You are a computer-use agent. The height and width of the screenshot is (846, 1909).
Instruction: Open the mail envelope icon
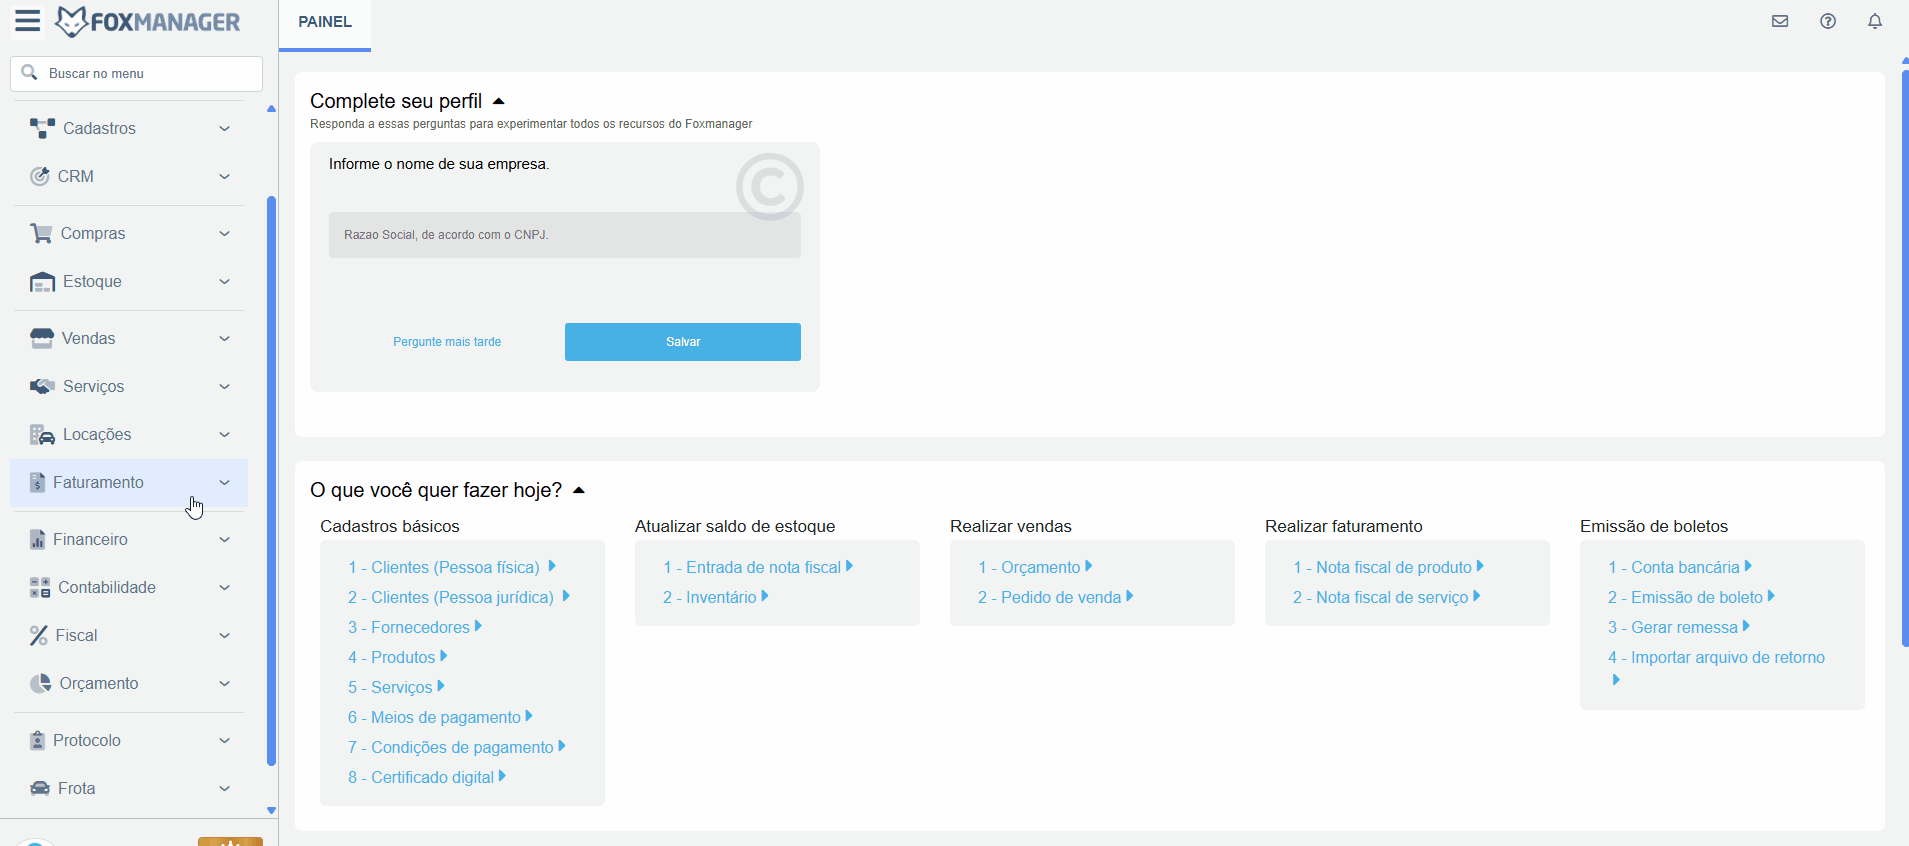1780,21
